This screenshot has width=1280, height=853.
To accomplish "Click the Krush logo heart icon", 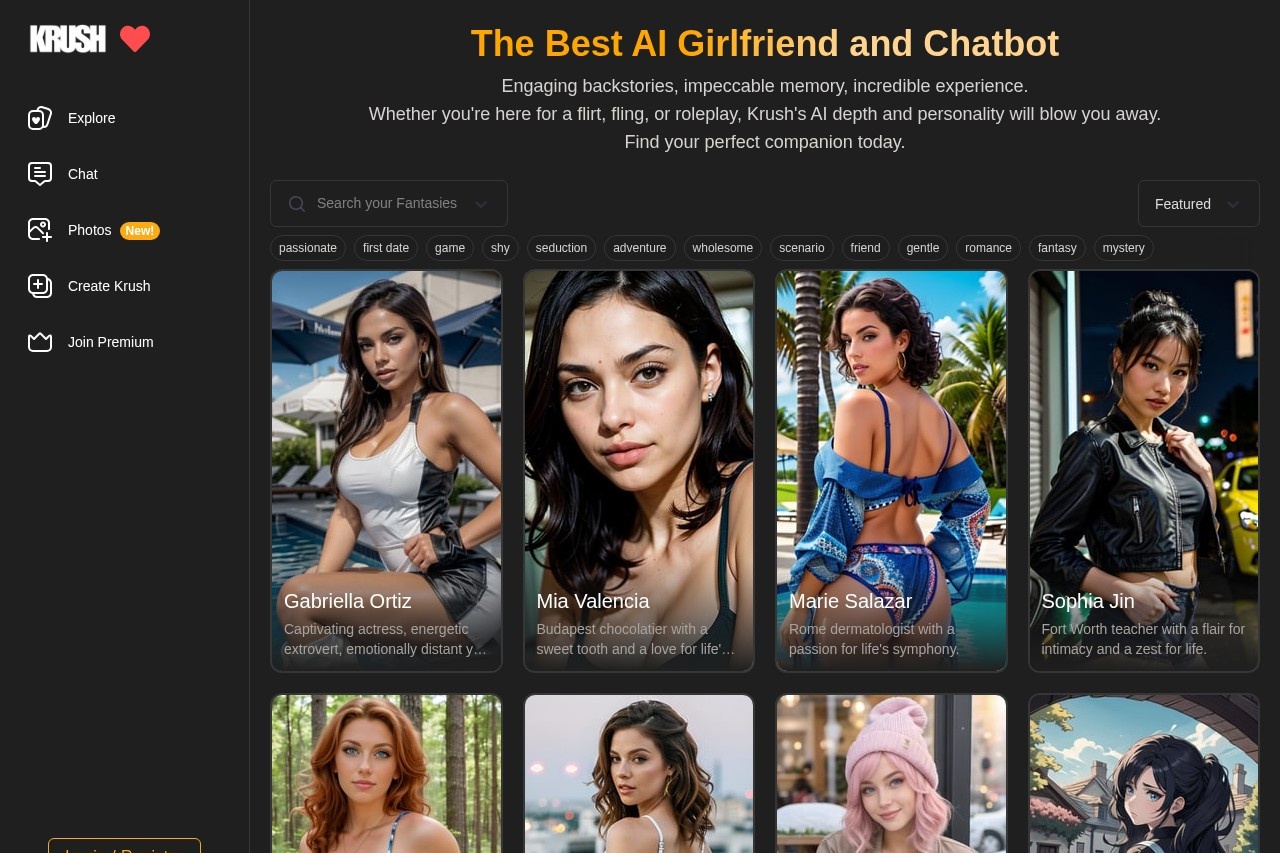I will tap(135, 39).
